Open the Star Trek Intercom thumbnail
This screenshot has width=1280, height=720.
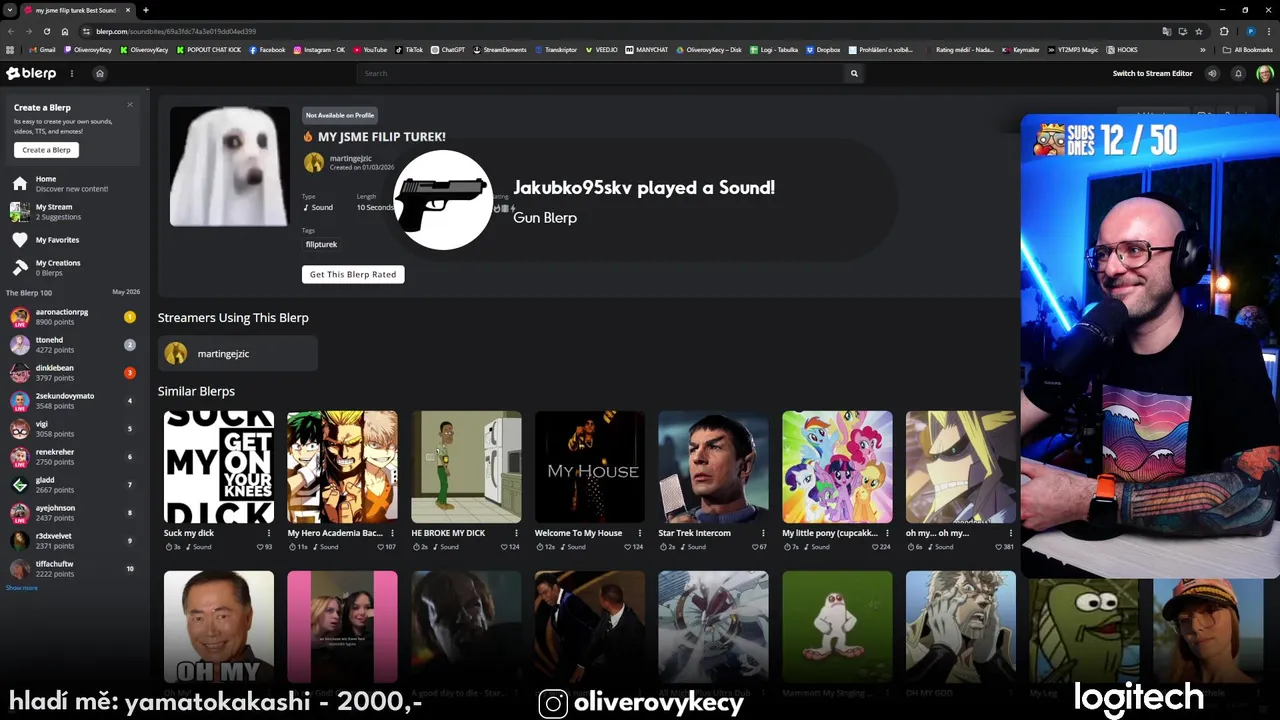pos(713,467)
